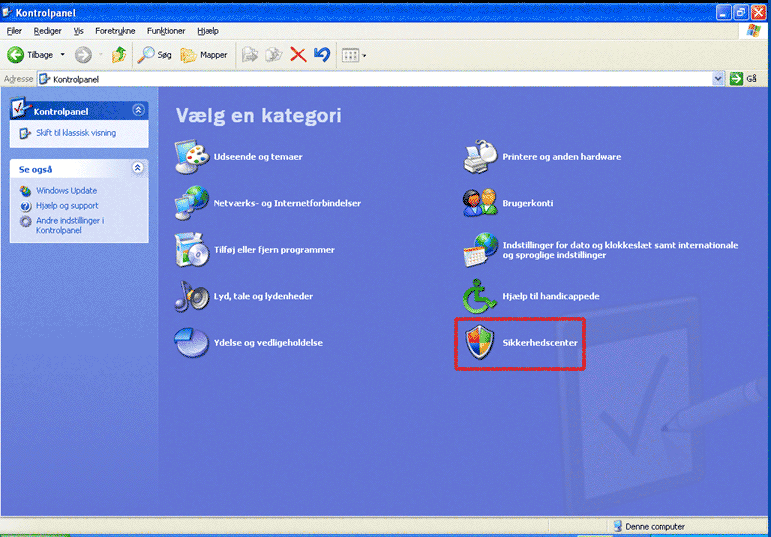Screen dimensions: 771x537
Task: Open the Vis menu
Action: click(79, 31)
